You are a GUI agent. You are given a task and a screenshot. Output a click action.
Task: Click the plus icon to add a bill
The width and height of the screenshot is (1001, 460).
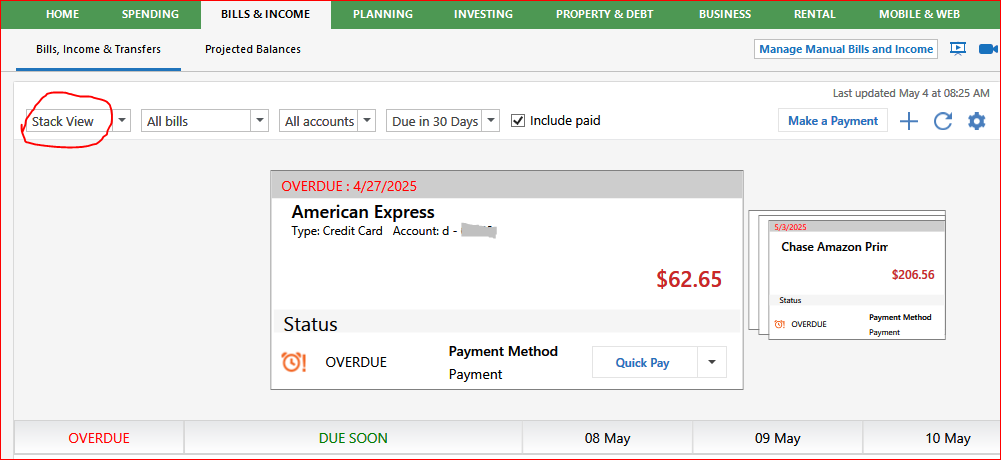coord(908,121)
